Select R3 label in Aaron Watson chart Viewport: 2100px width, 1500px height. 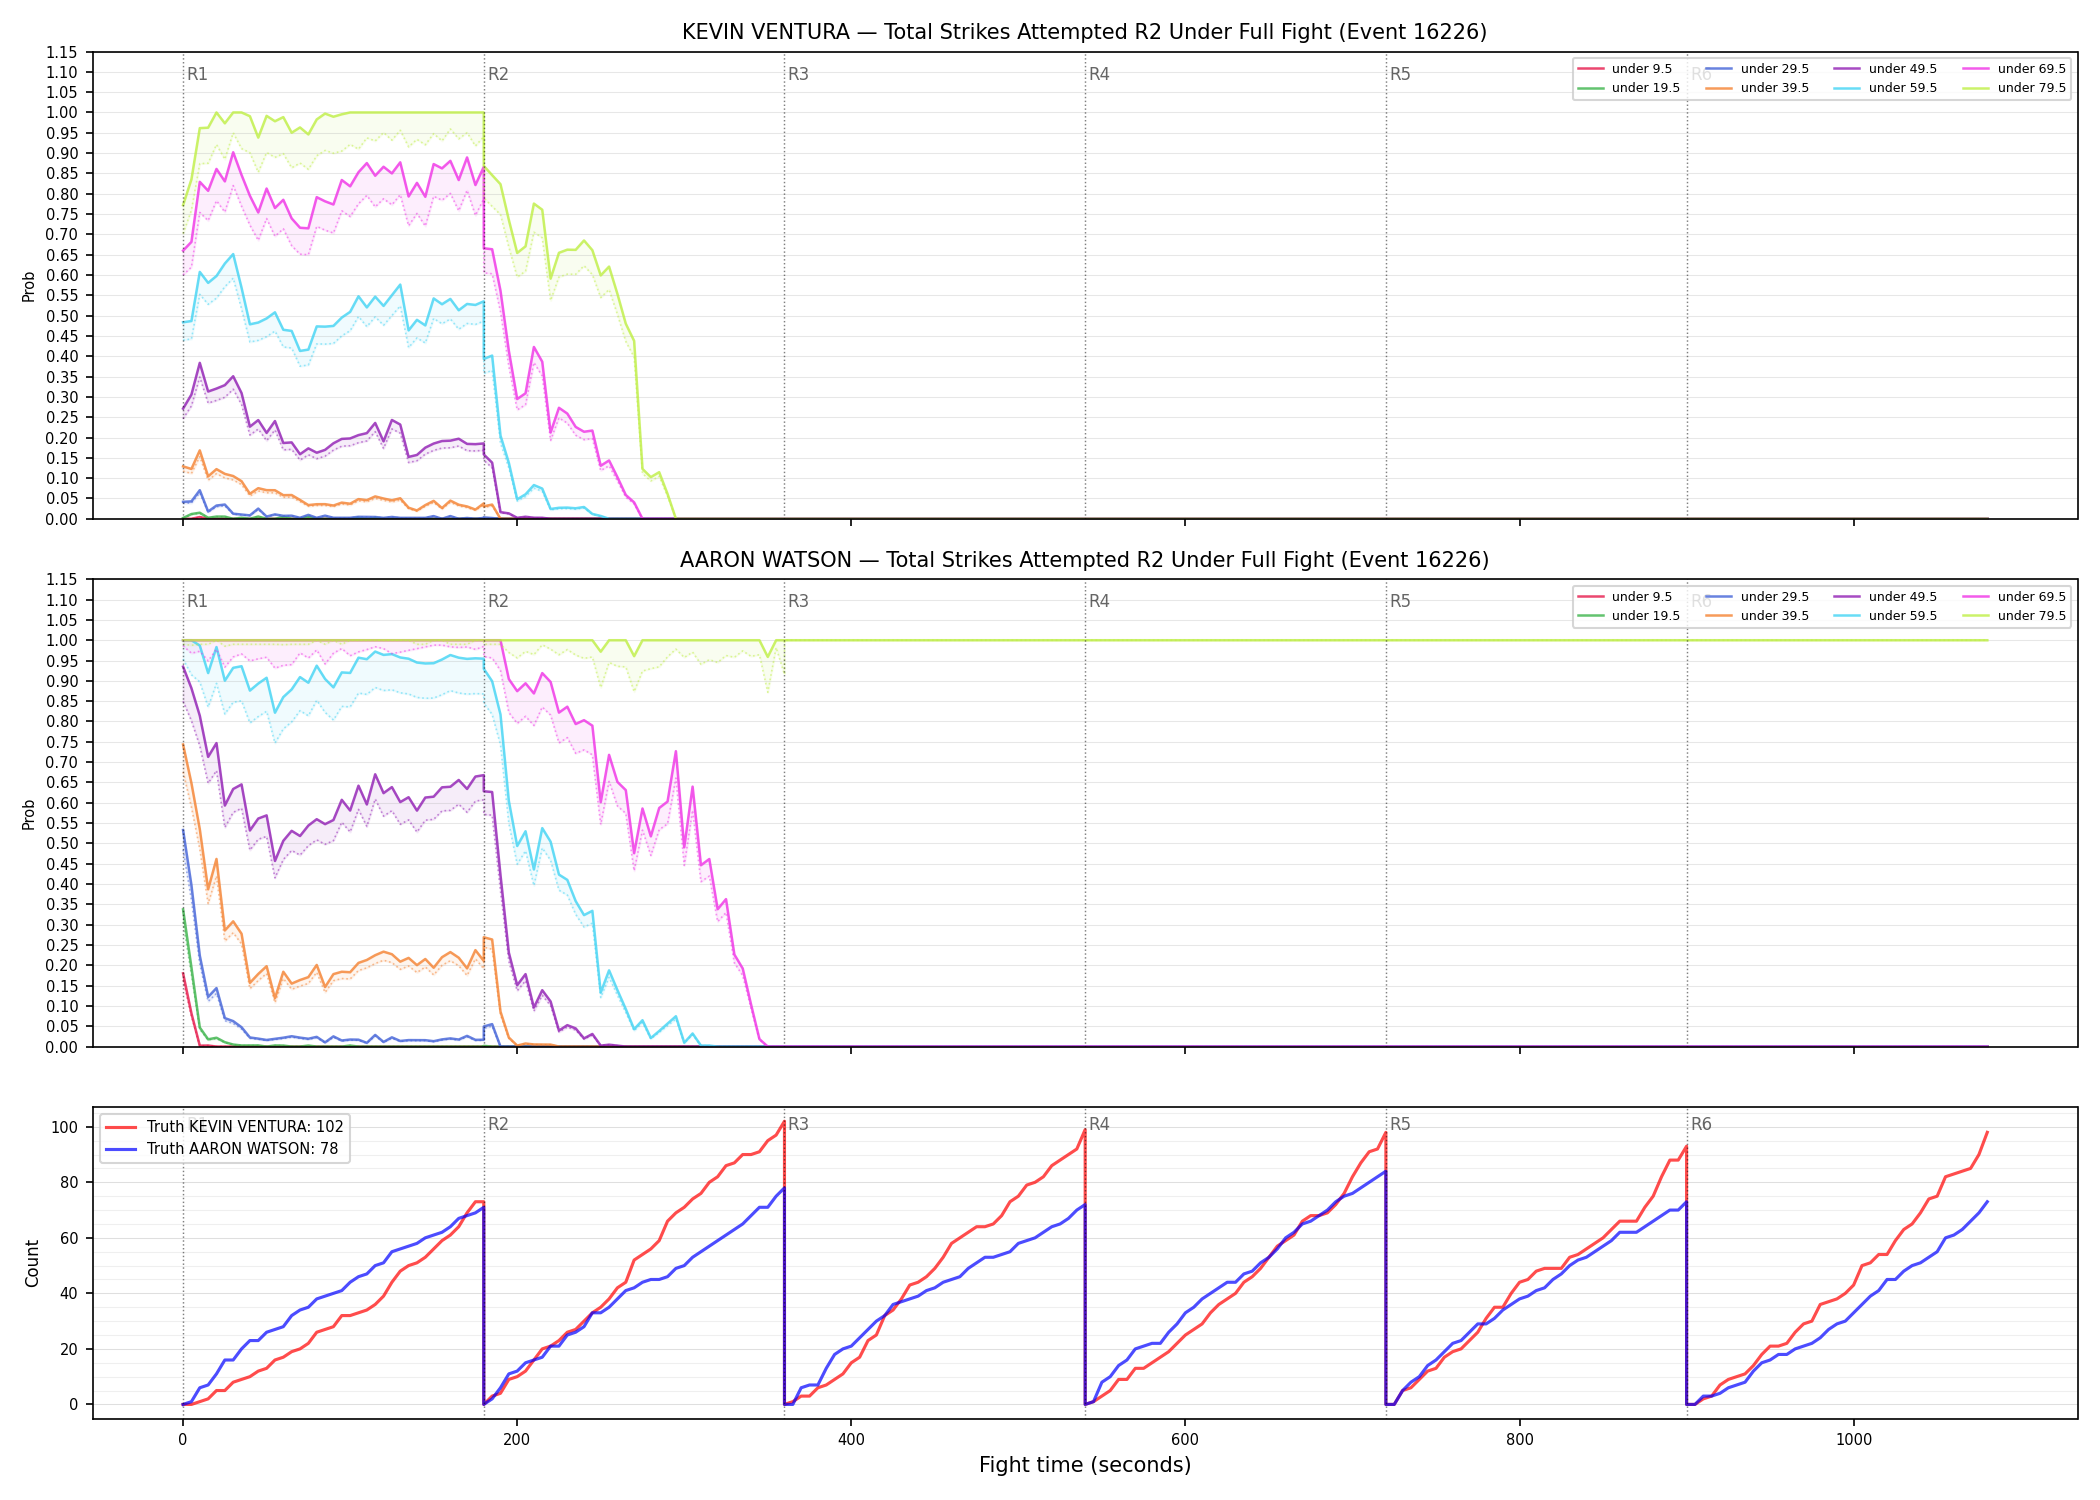pyautogui.click(x=798, y=601)
